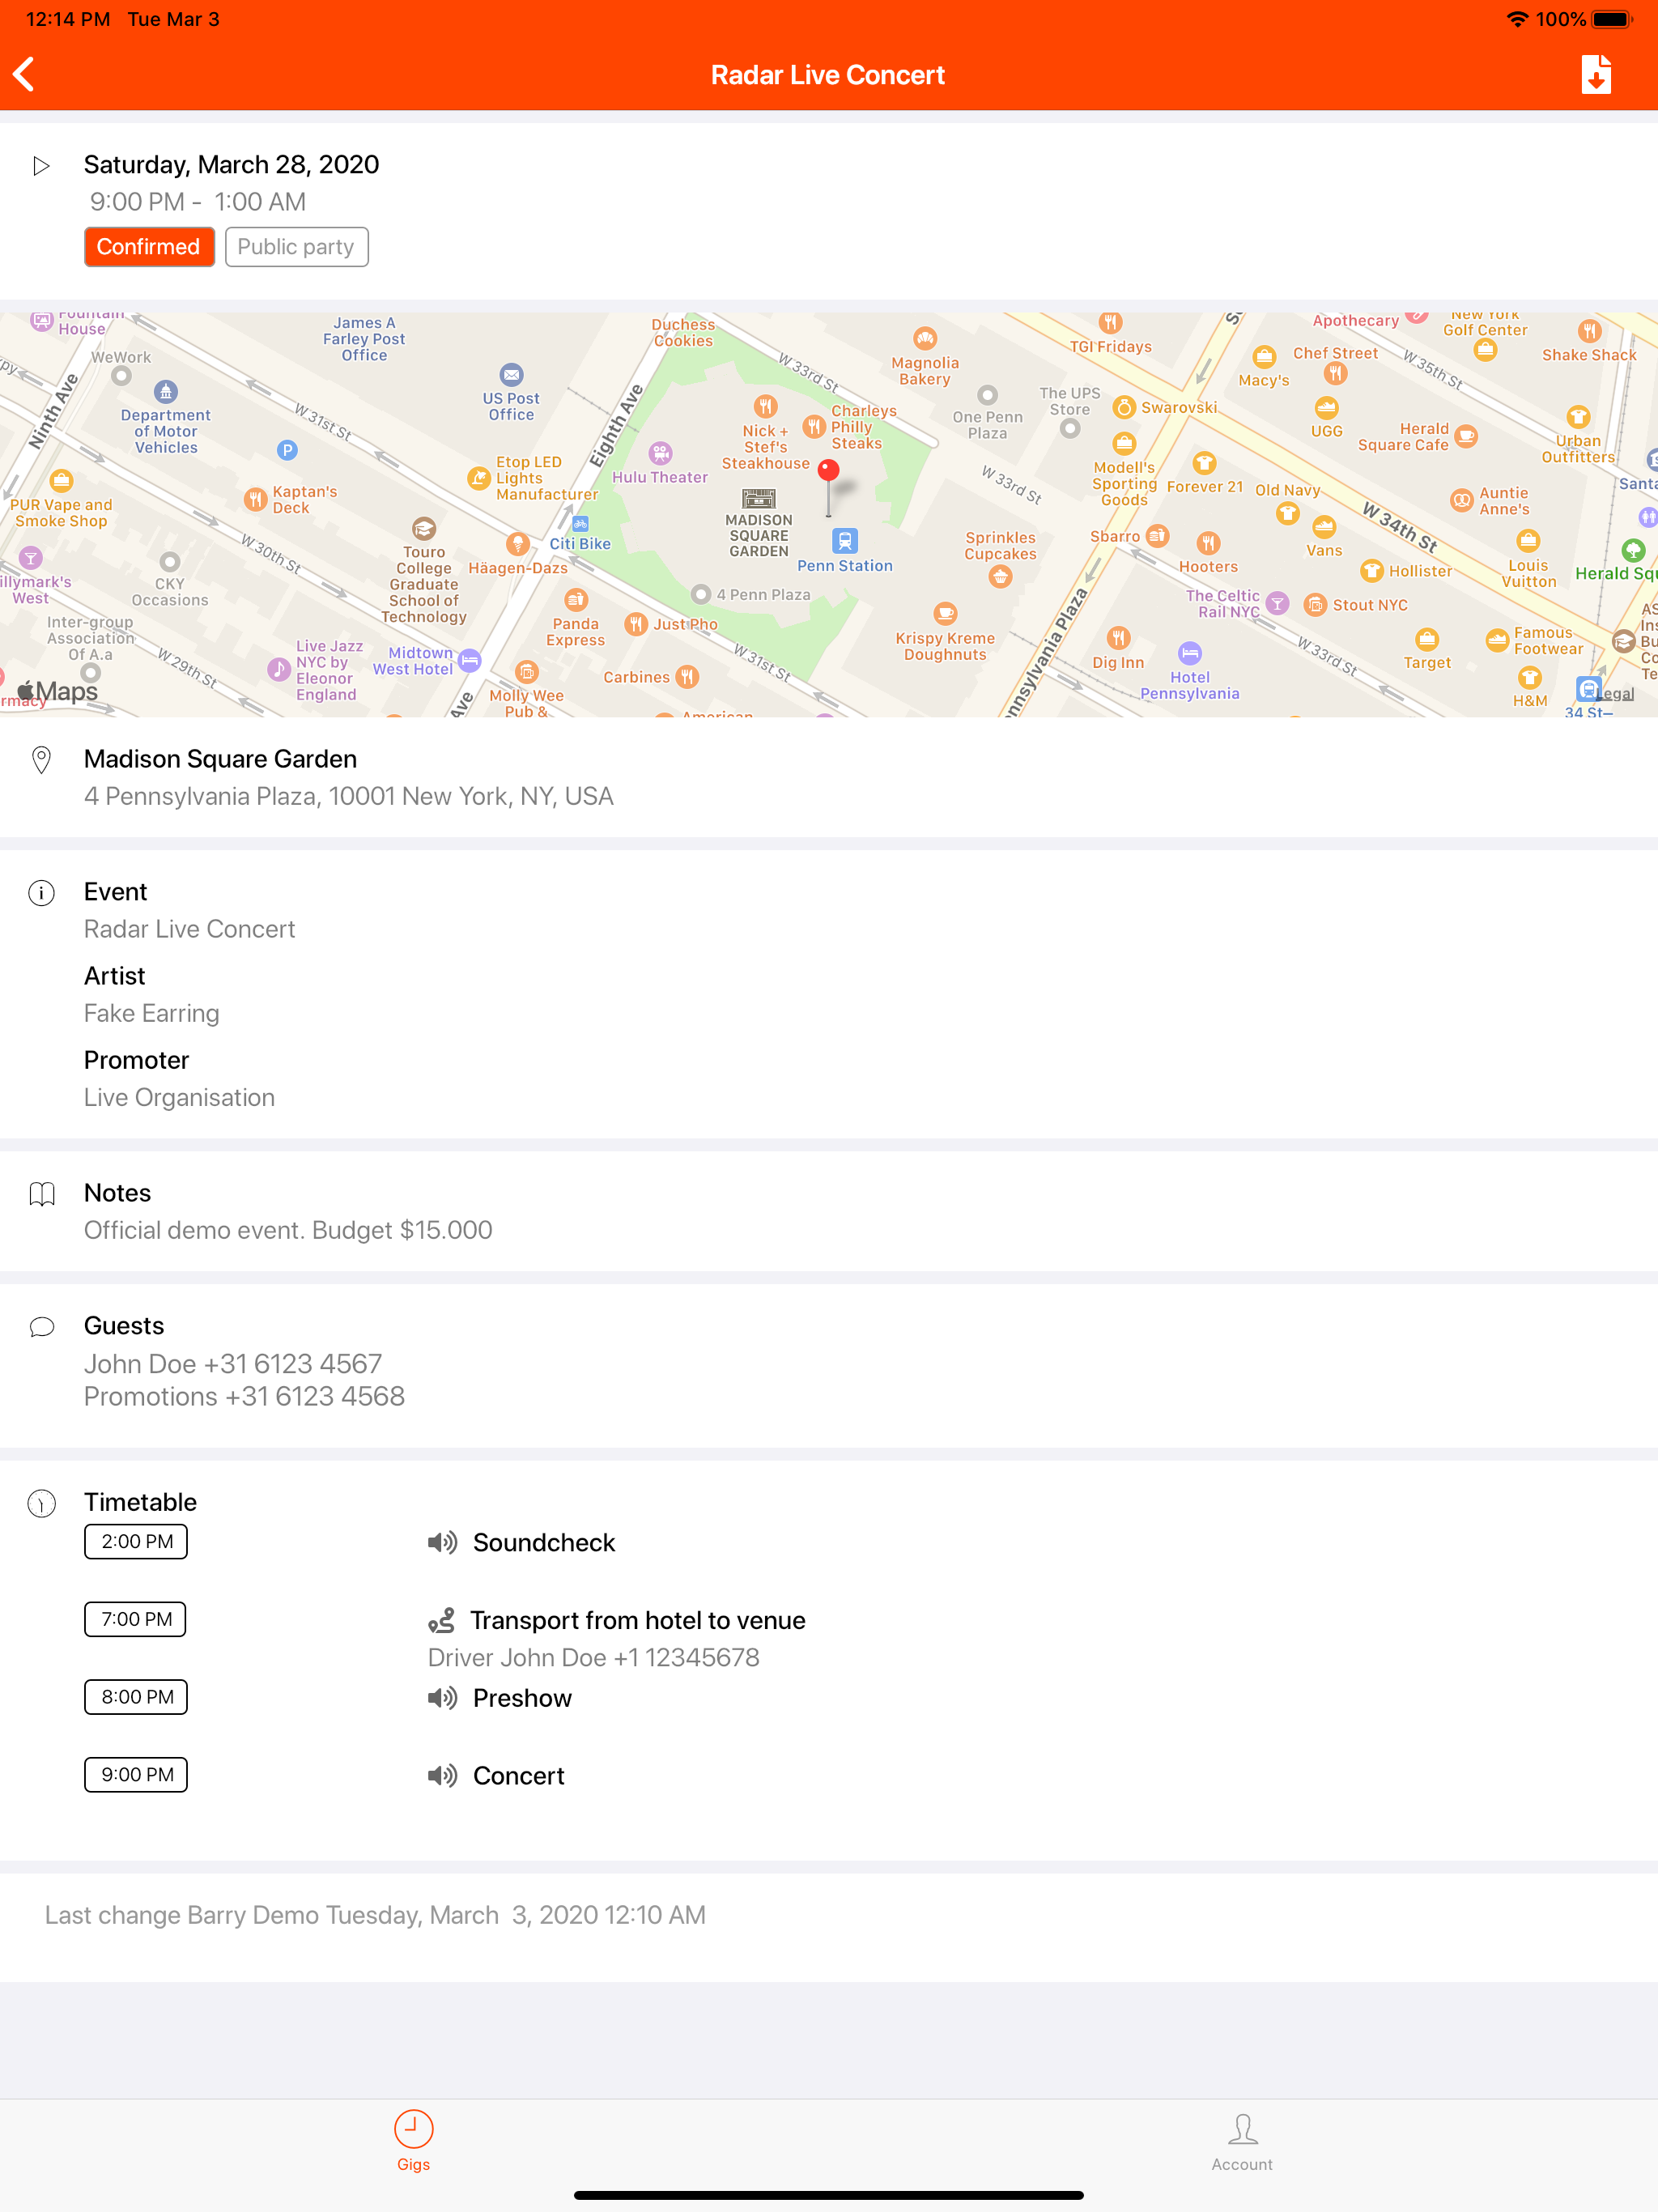Image resolution: width=1658 pixels, height=2212 pixels.
Task: Tap the Hotel Pennsylvania icon on map
Action: [1189, 654]
